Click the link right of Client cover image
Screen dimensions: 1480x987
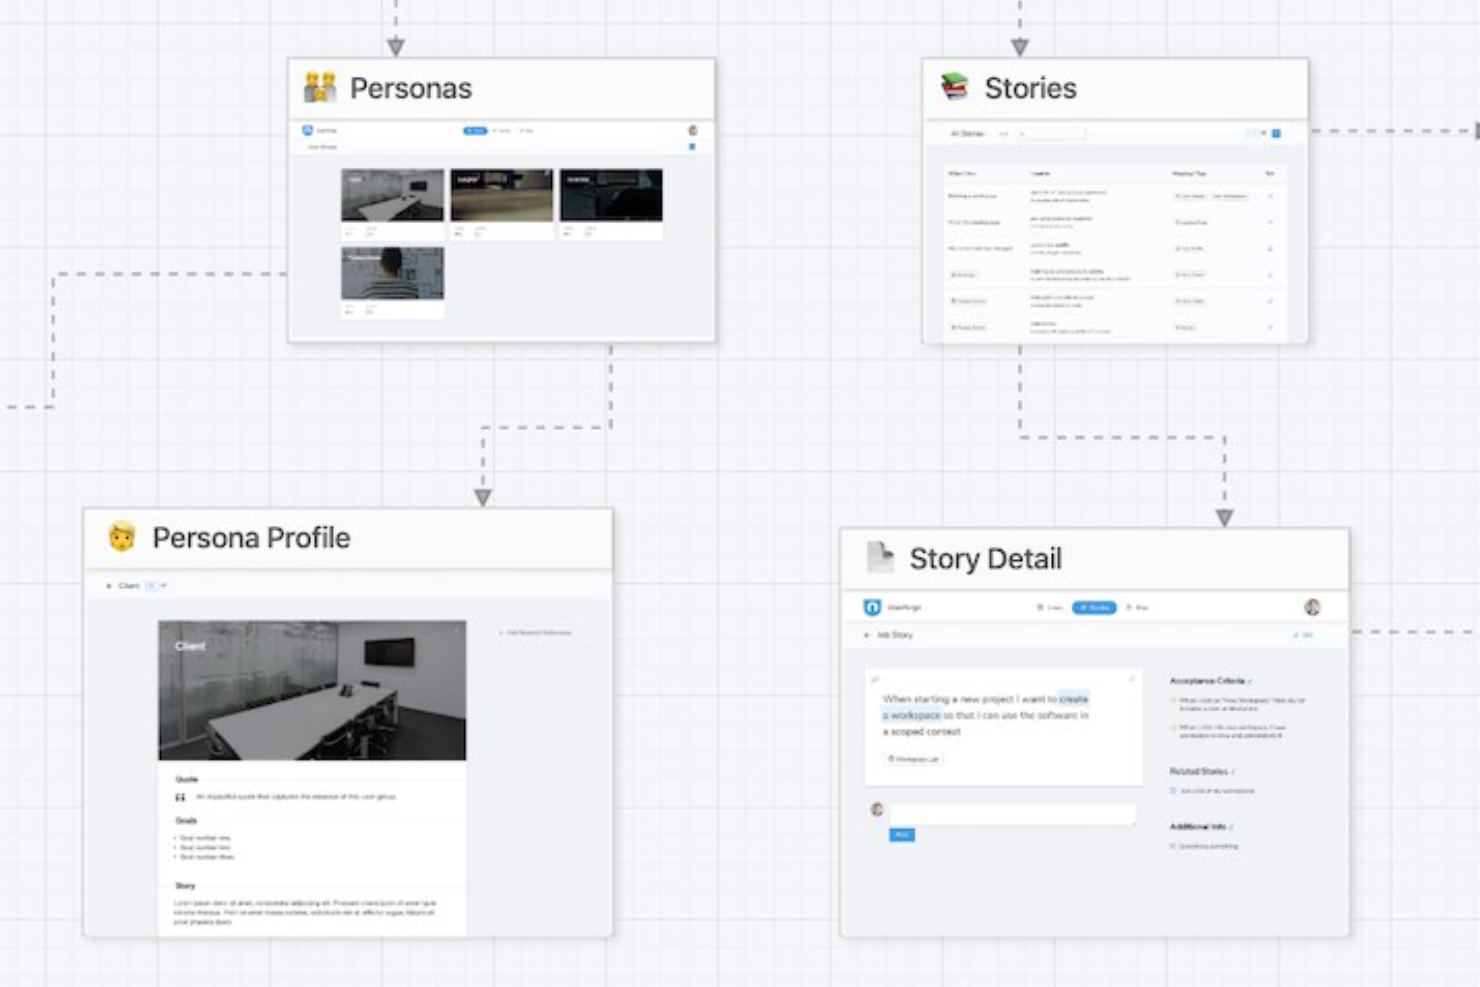tap(536, 633)
